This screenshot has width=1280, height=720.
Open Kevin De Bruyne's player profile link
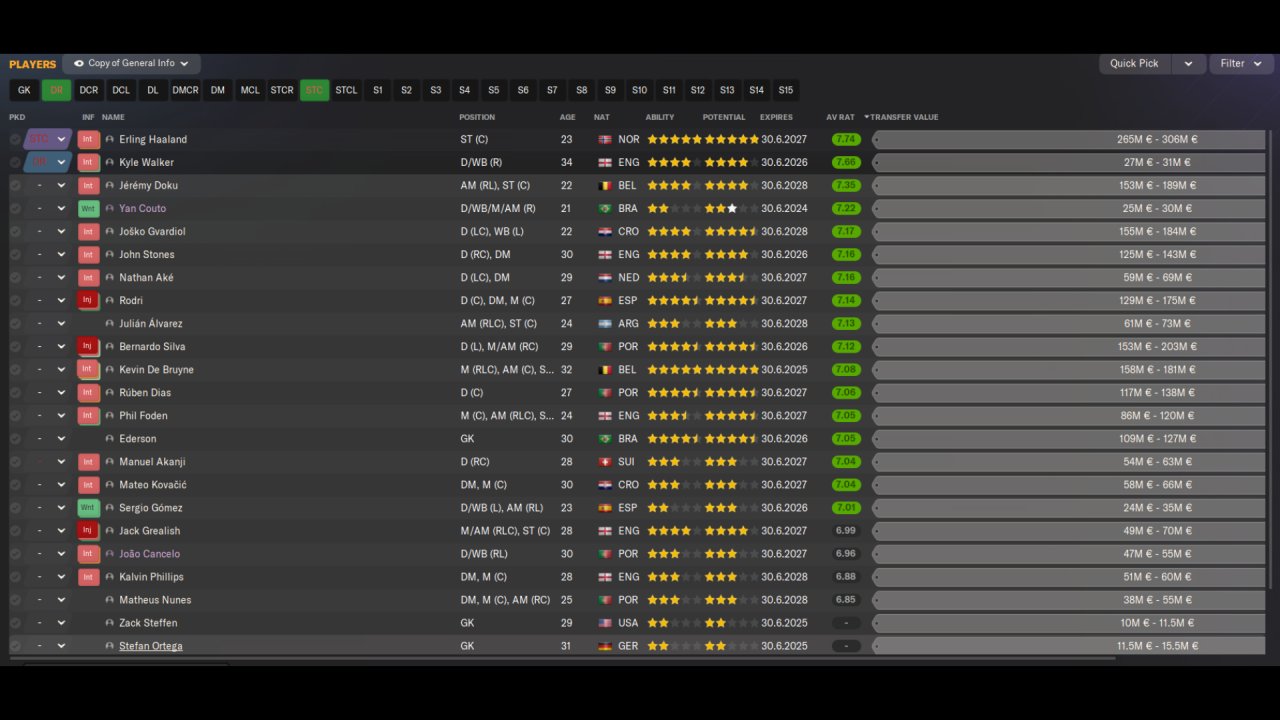click(x=157, y=370)
